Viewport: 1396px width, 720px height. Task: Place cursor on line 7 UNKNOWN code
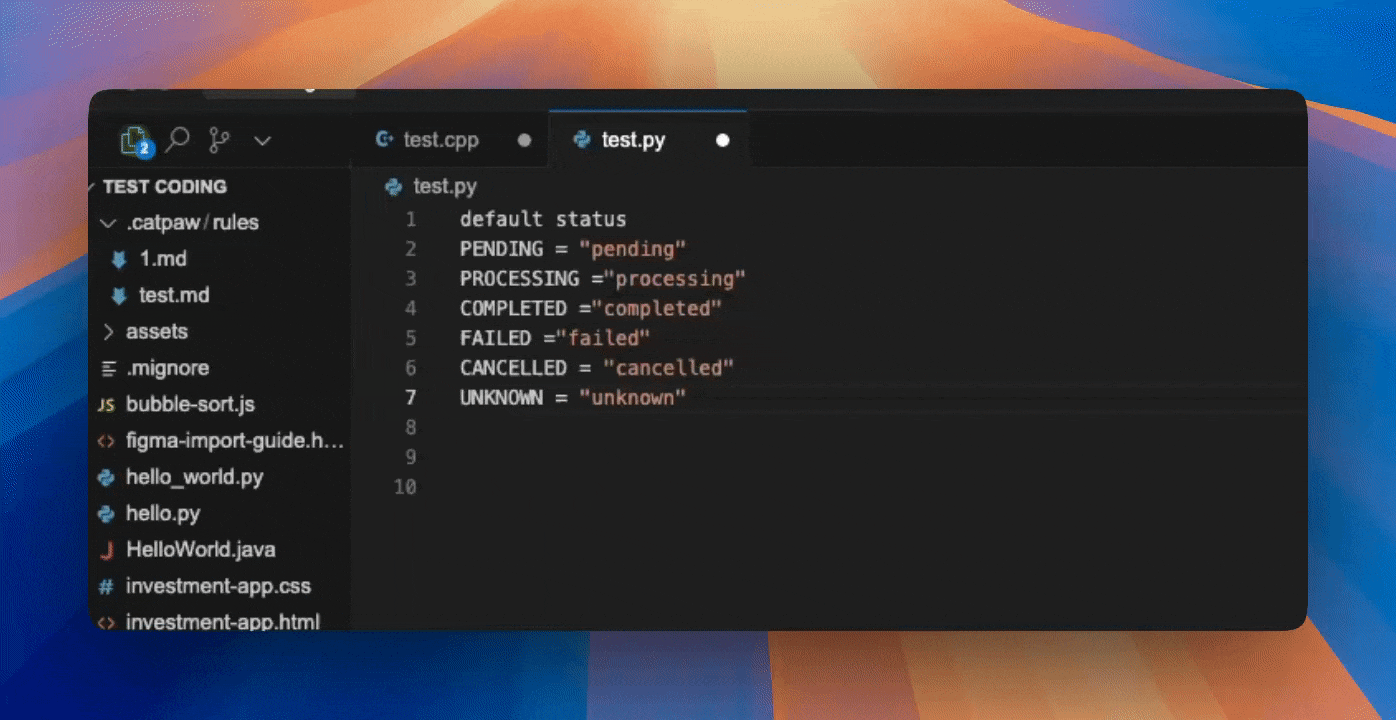[572, 397]
